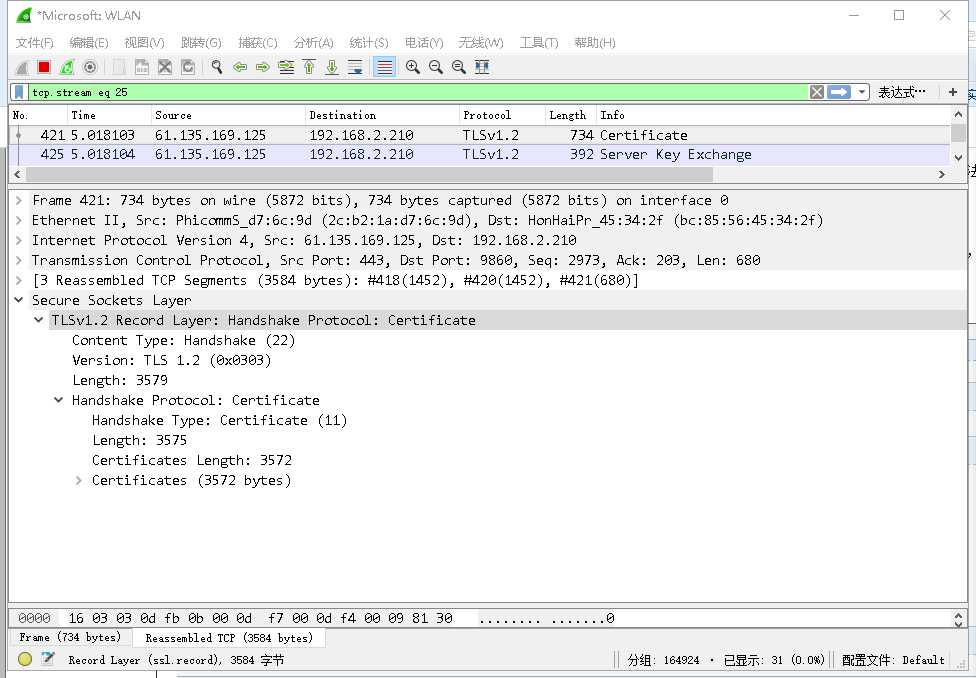
Task: Apply the display filter arrow
Action: point(838,92)
